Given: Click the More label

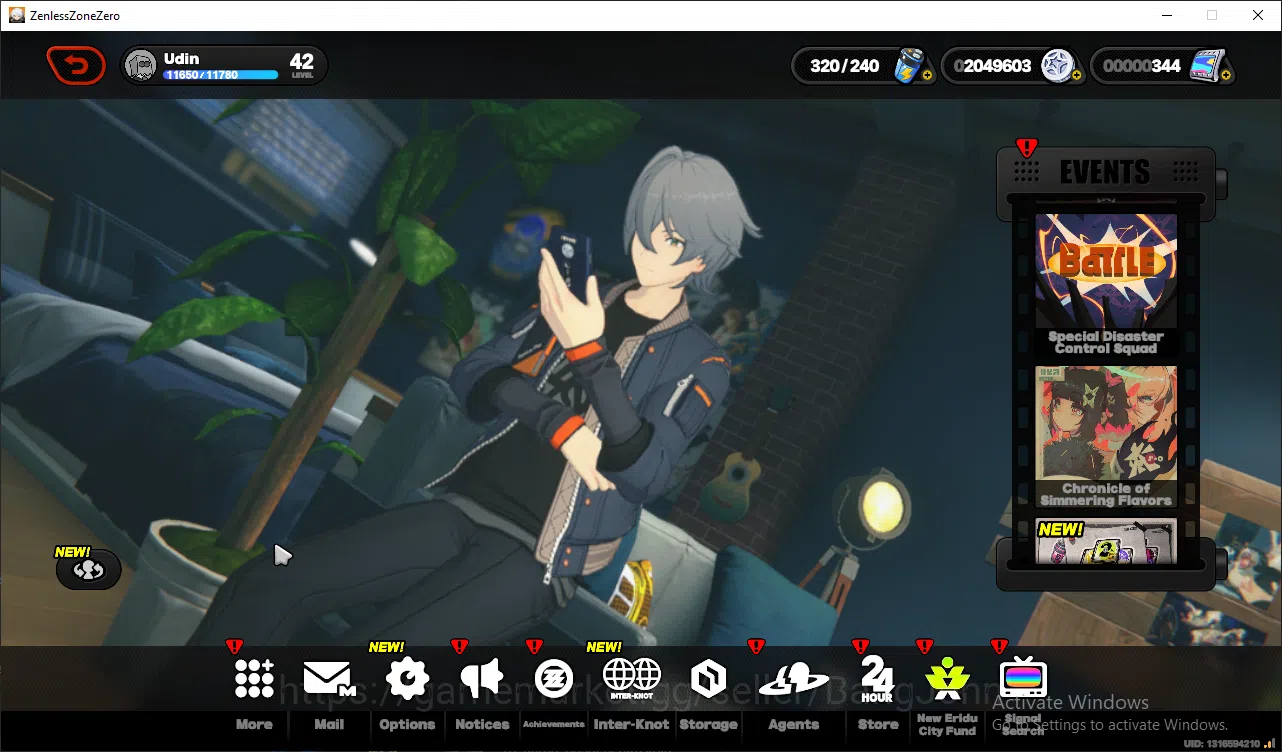Looking at the screenshot, I should pyautogui.click(x=254, y=724).
